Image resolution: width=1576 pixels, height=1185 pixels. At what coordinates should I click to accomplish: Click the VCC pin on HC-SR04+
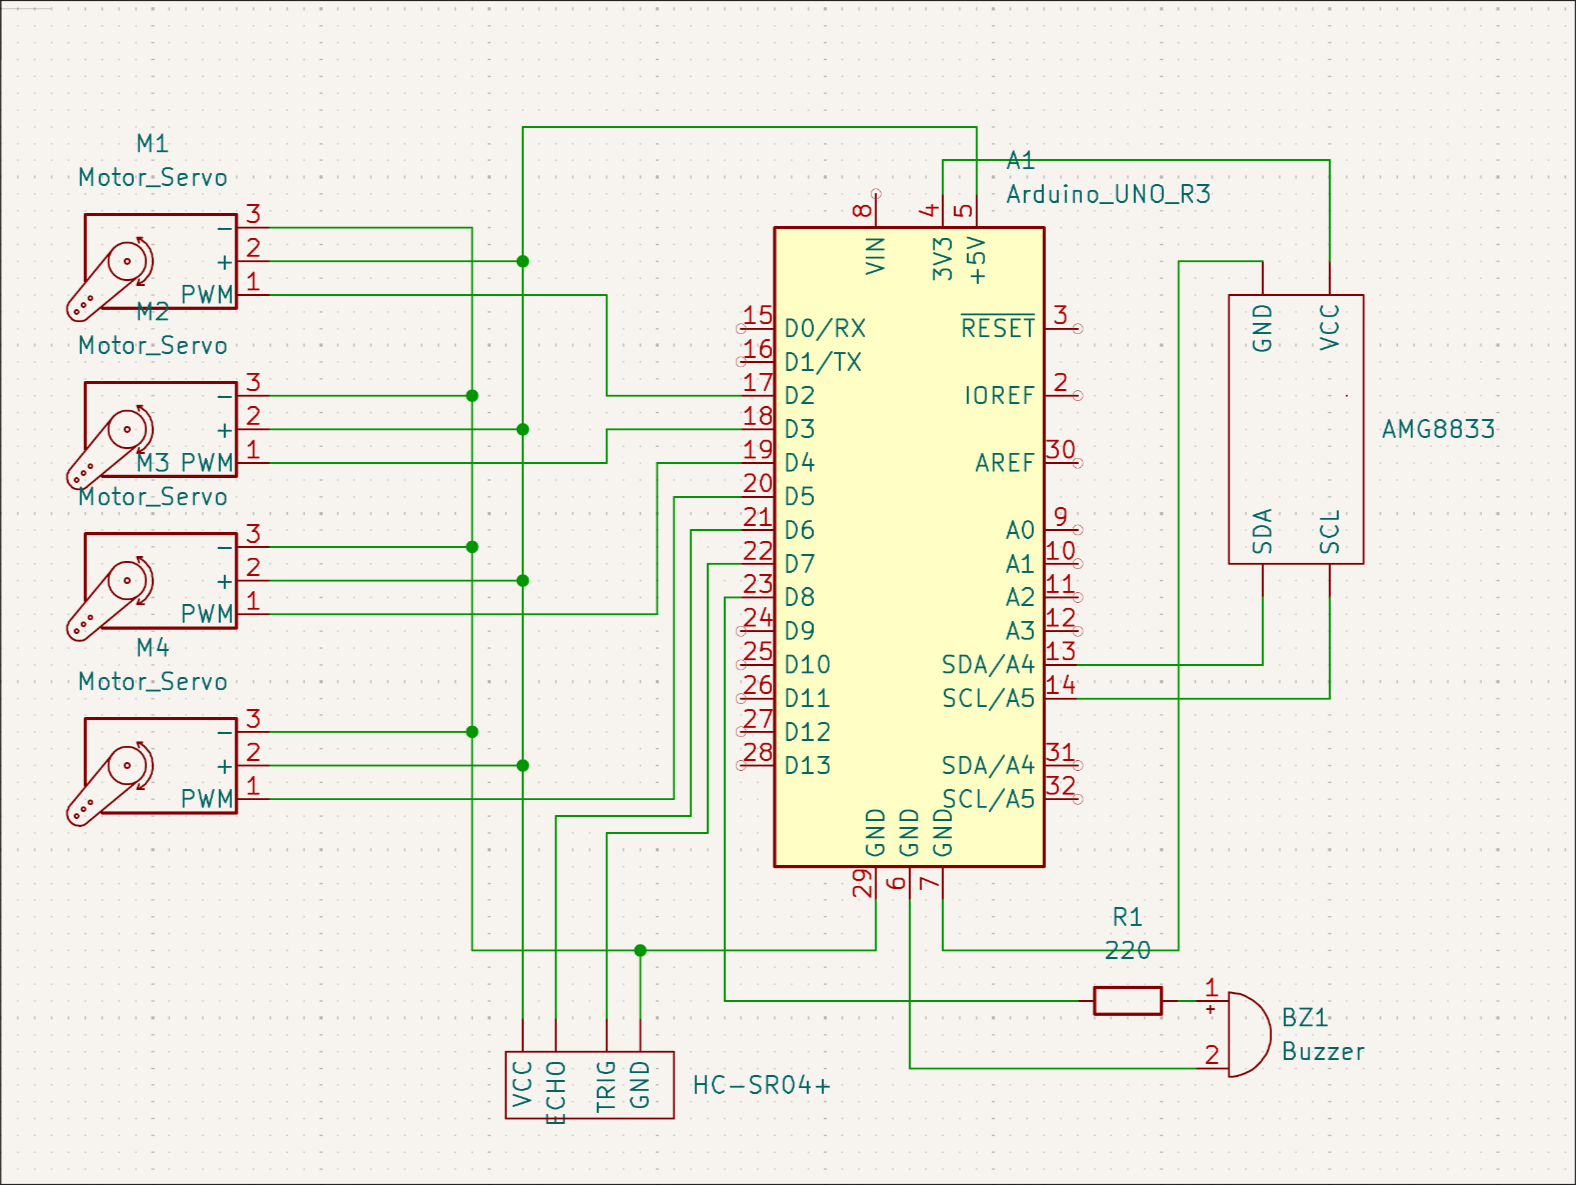[522, 1085]
